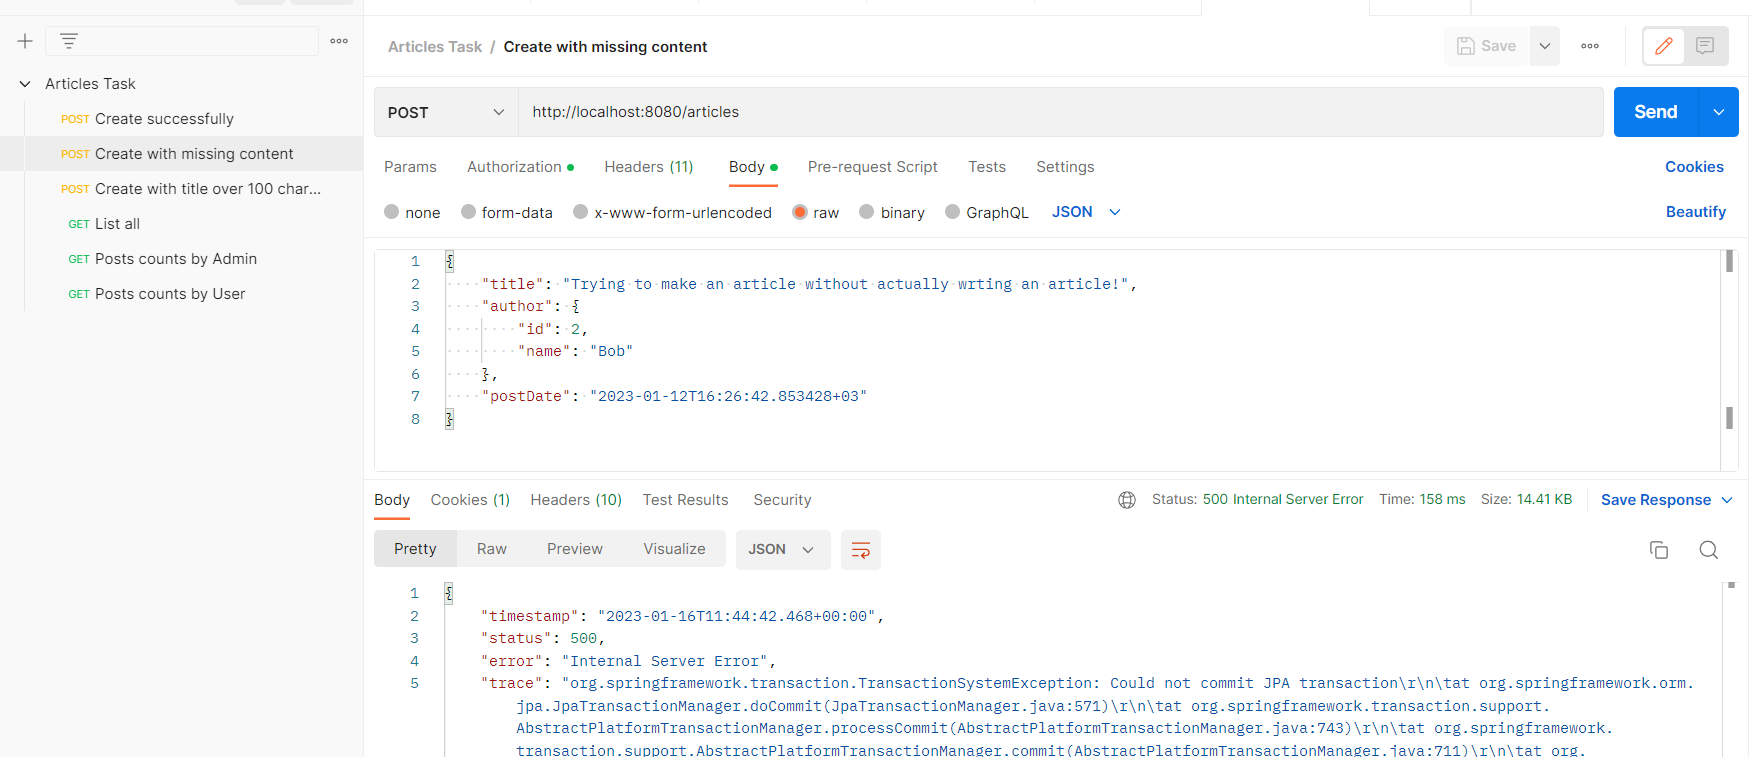Viewport: 1751px width, 757px height.
Task: Open the POST method dropdown
Action: [x=446, y=112]
